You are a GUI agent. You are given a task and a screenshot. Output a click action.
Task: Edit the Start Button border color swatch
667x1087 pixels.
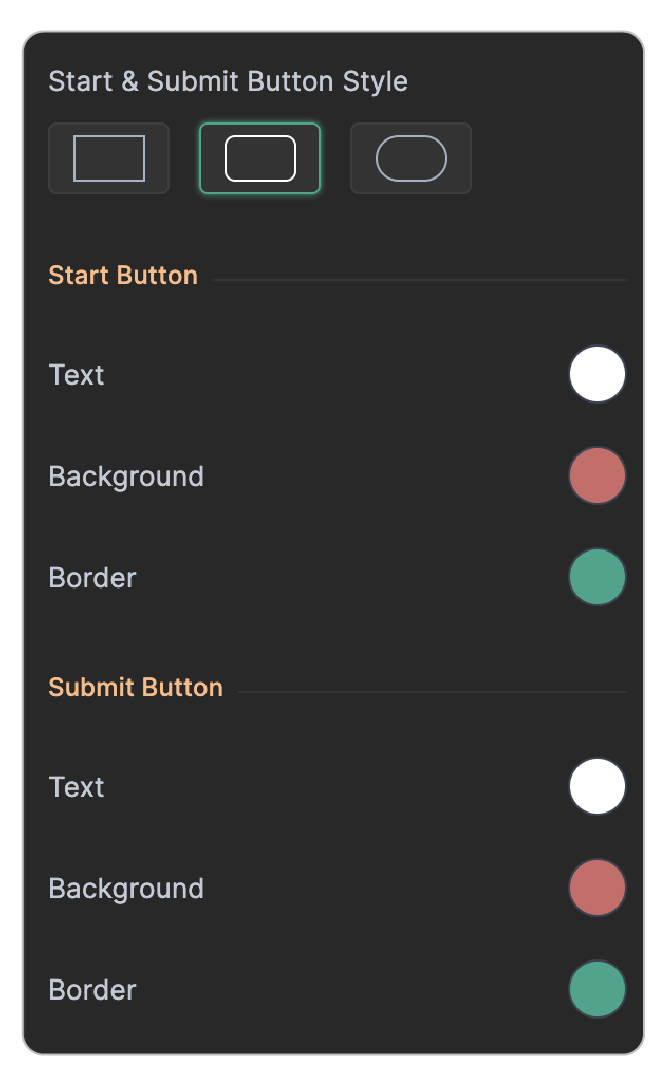click(597, 577)
